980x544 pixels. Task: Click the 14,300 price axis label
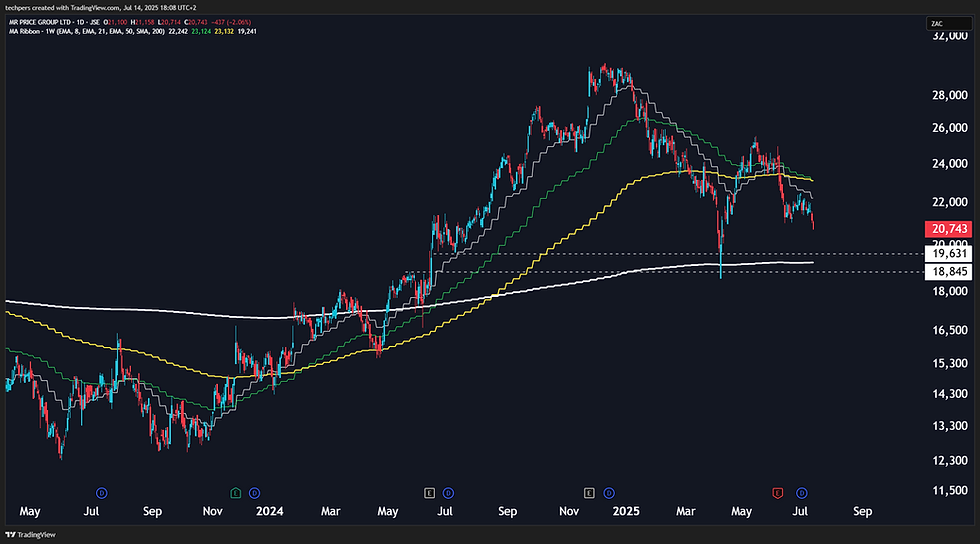click(949, 394)
